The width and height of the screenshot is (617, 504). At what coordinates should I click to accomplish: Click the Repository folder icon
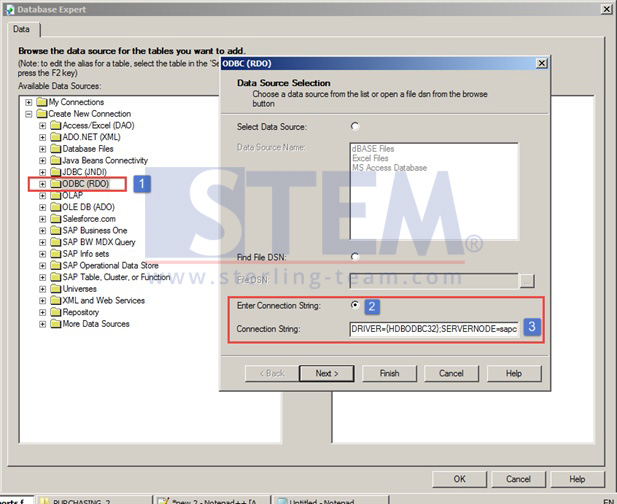click(x=56, y=312)
